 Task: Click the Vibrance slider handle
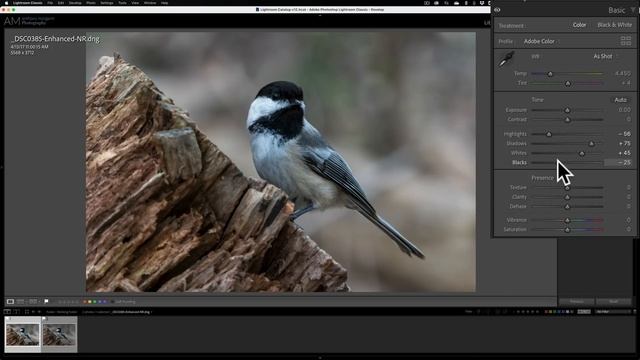[x=567, y=220]
